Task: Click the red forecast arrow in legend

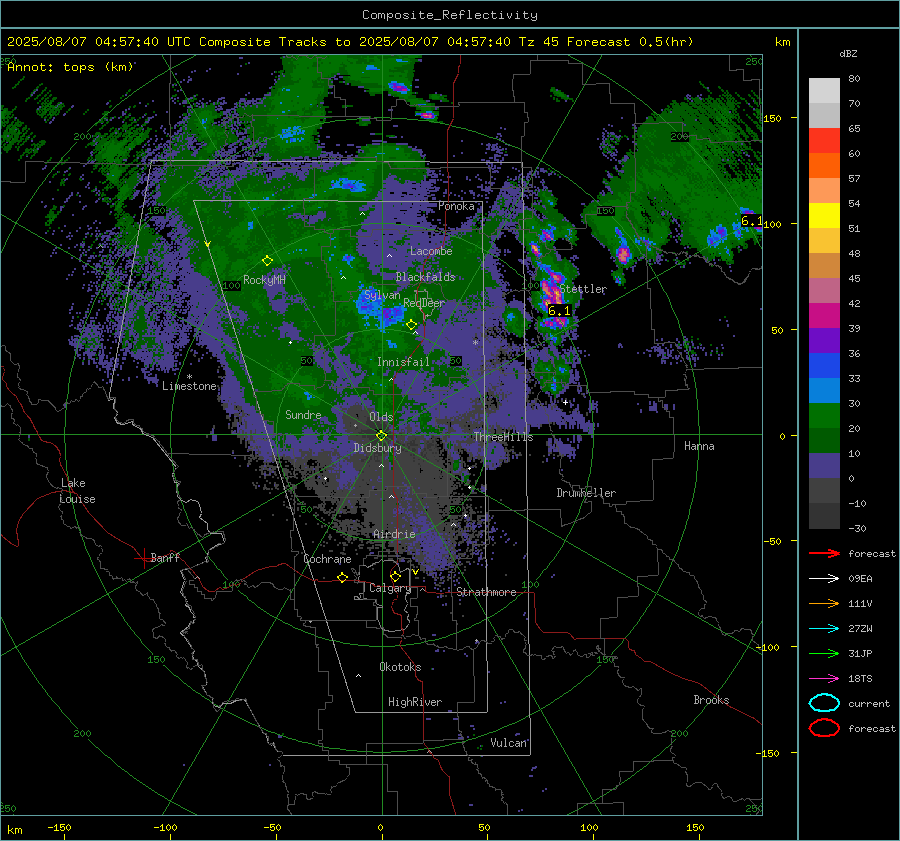Action: point(824,553)
